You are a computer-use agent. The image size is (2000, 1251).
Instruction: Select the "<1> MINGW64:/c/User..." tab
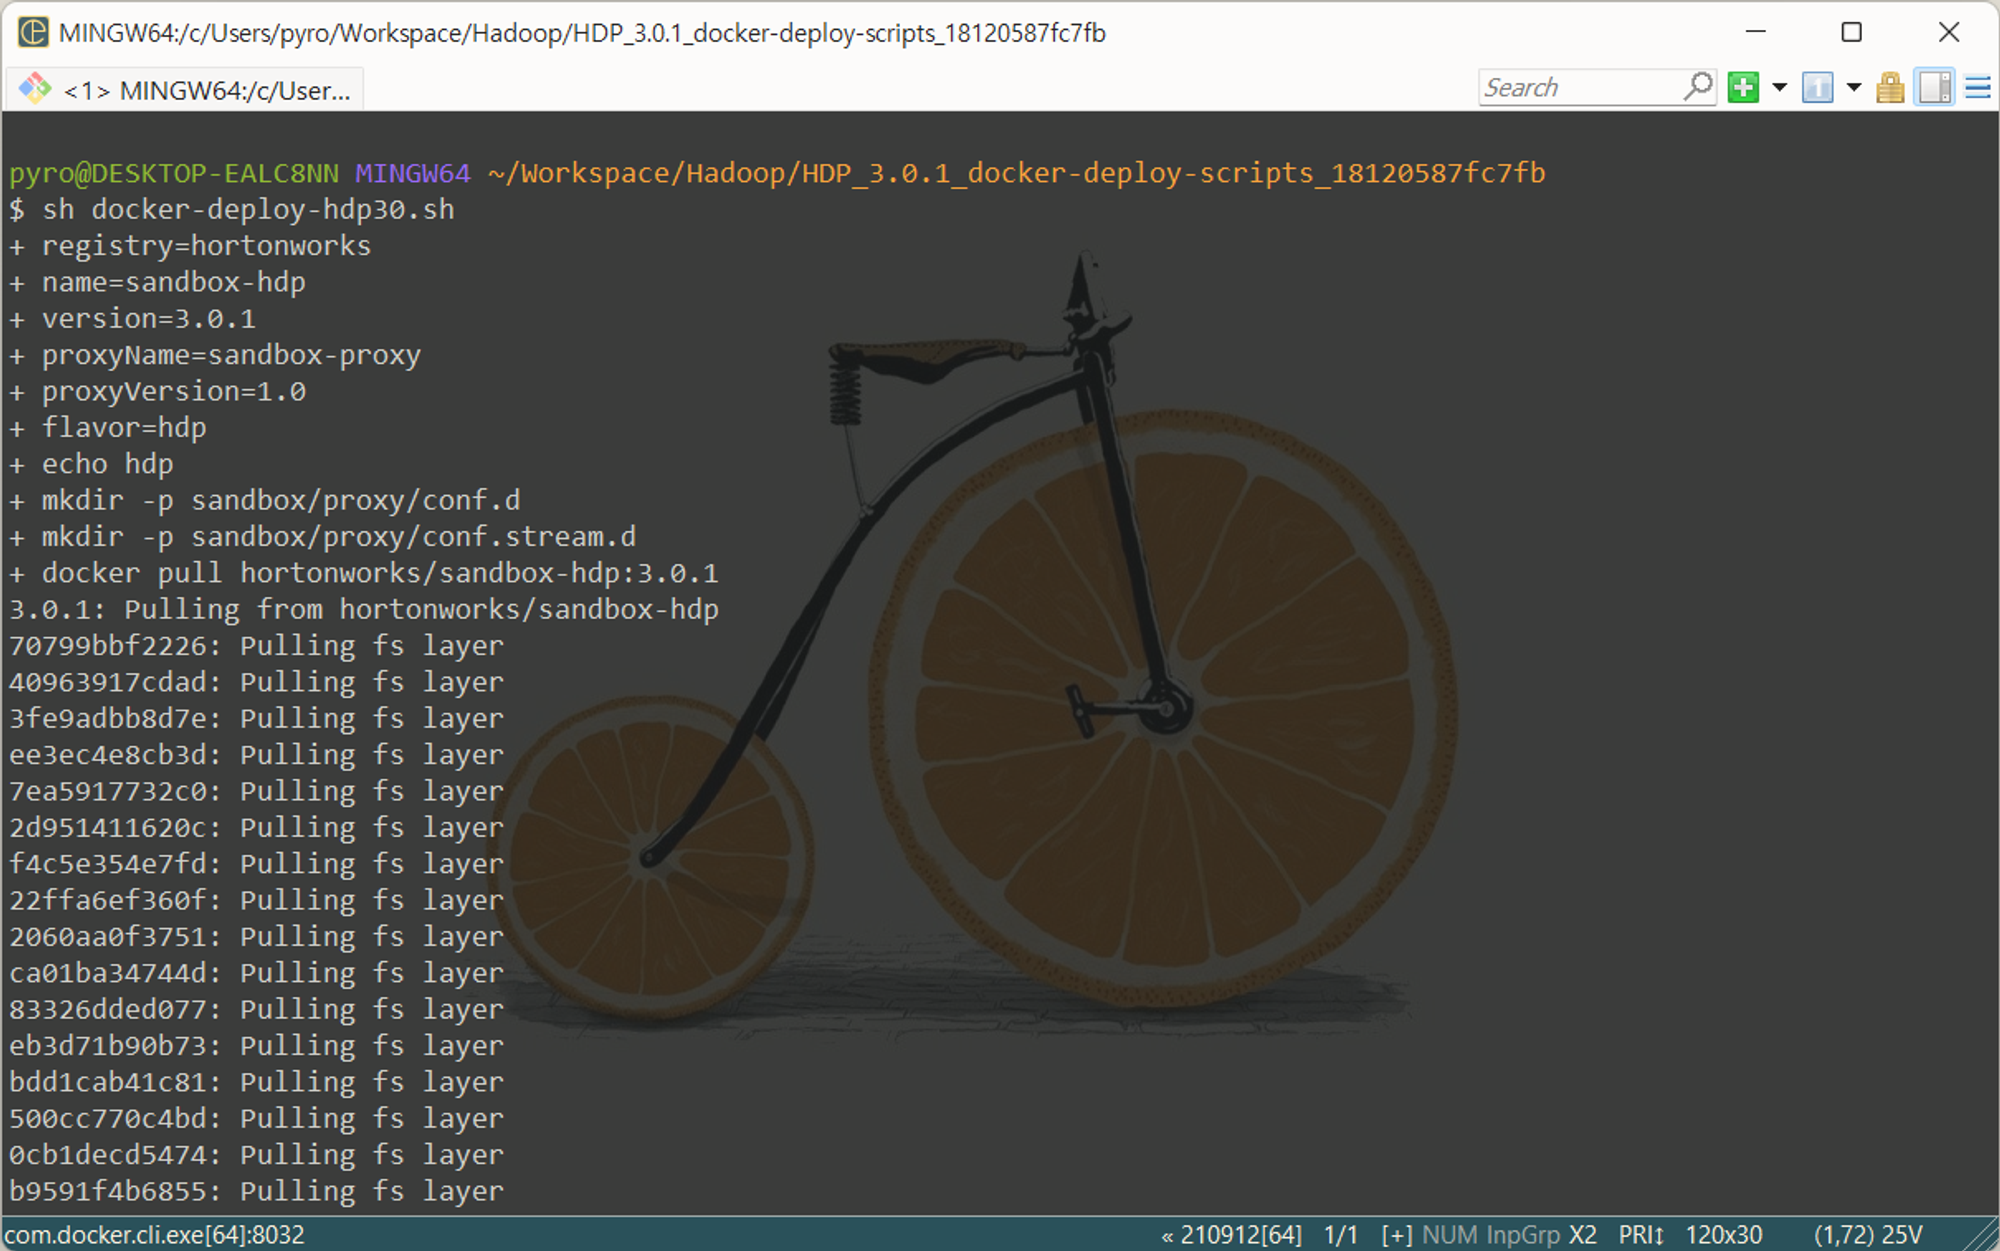pyautogui.click(x=185, y=90)
